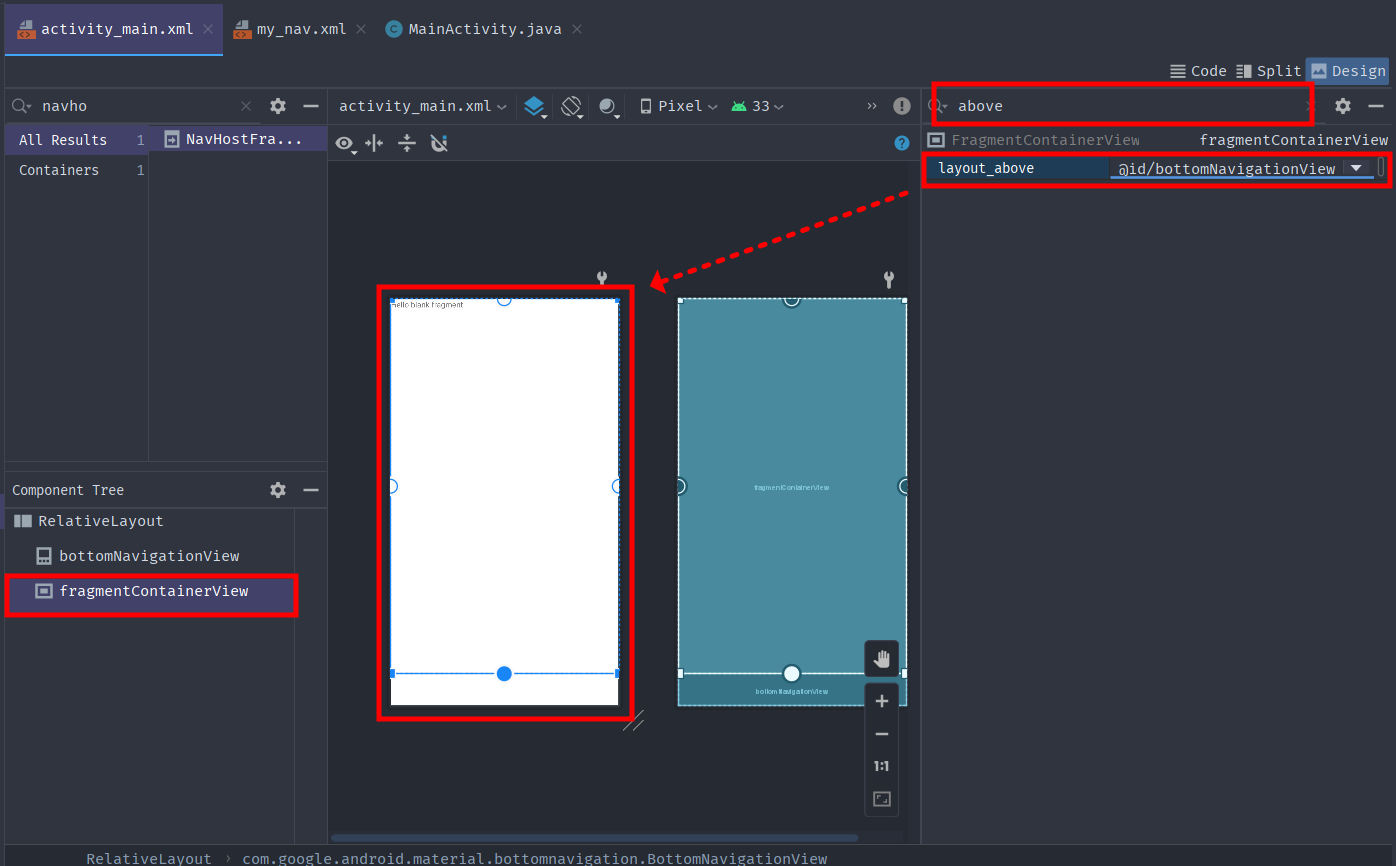Screen dimensions: 1396x866
Task: Click the fragmentContainerView id in Attributes header
Action: 1294,140
